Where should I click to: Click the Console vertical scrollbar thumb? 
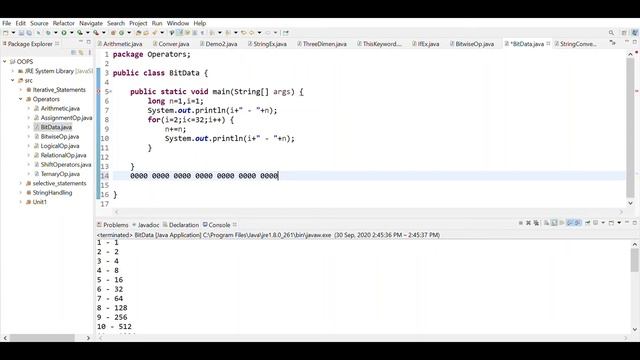[634, 260]
